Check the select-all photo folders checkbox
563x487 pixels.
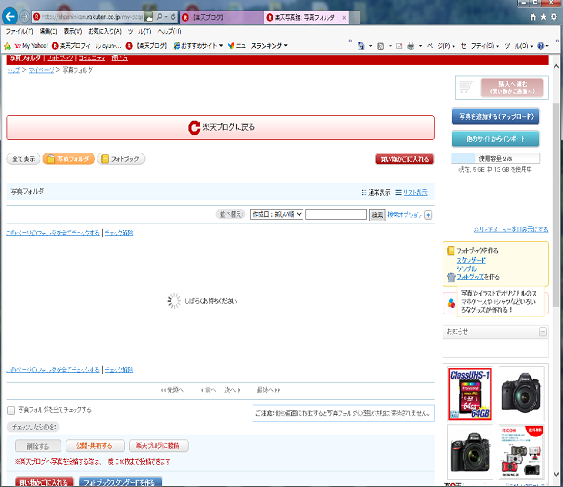pyautogui.click(x=11, y=410)
